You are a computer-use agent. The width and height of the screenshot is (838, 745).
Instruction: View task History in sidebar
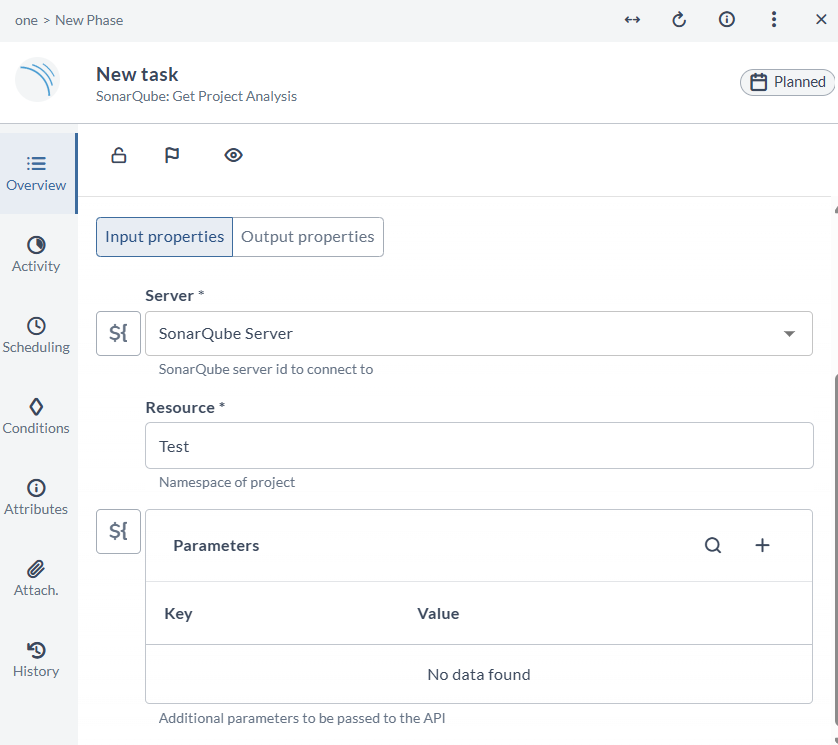click(x=36, y=659)
